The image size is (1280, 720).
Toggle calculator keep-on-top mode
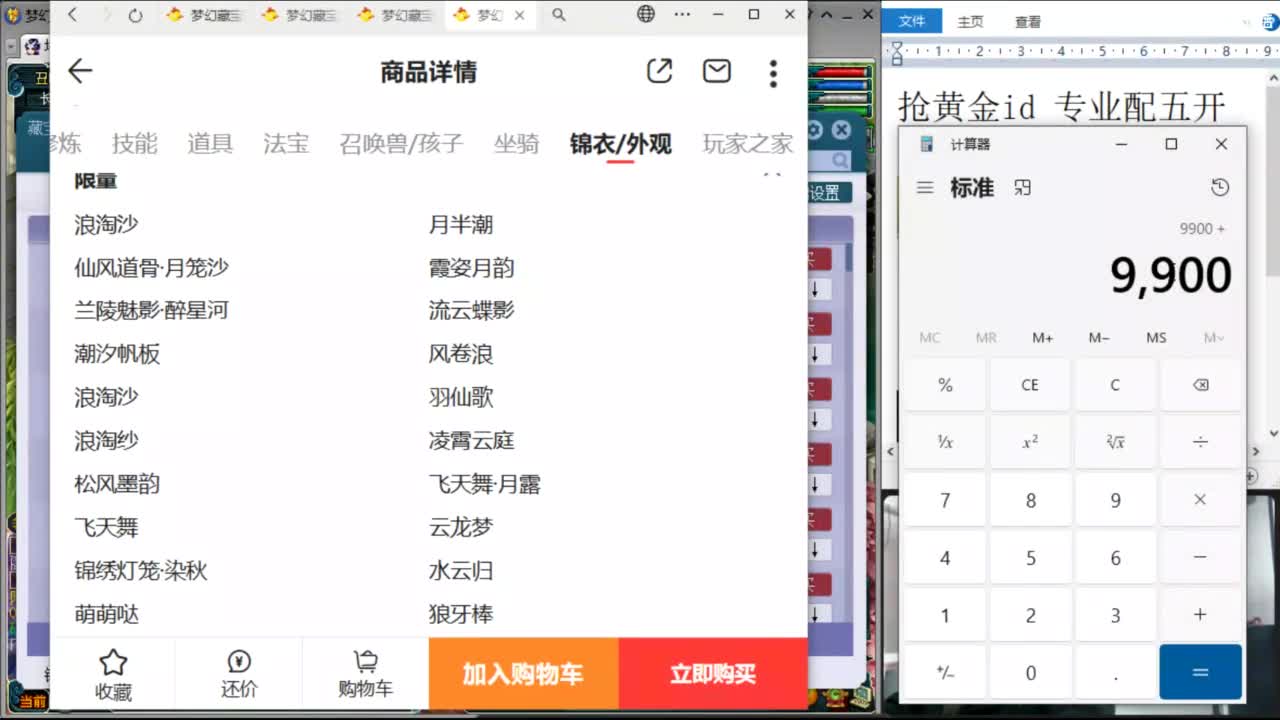1022,188
